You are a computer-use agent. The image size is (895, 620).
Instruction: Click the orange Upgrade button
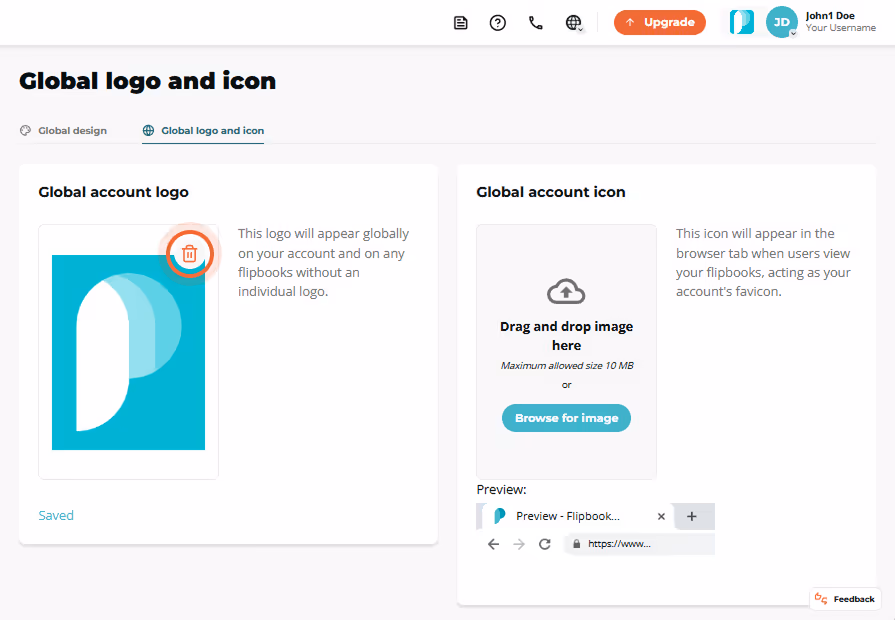point(660,22)
